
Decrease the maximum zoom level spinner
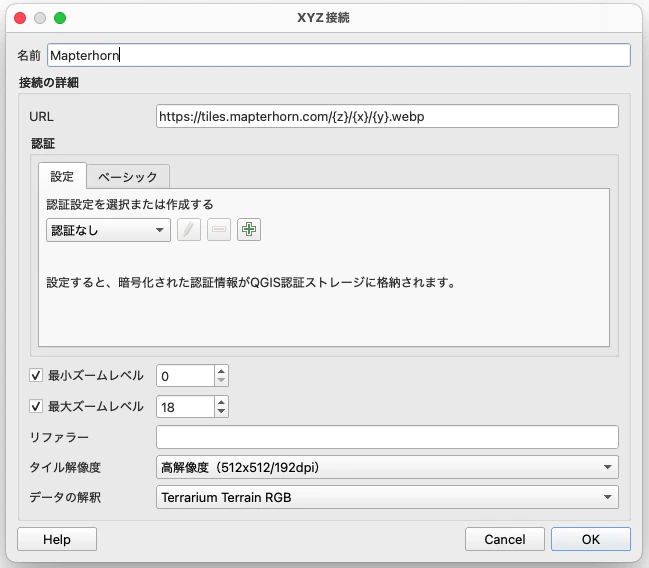click(x=221, y=411)
